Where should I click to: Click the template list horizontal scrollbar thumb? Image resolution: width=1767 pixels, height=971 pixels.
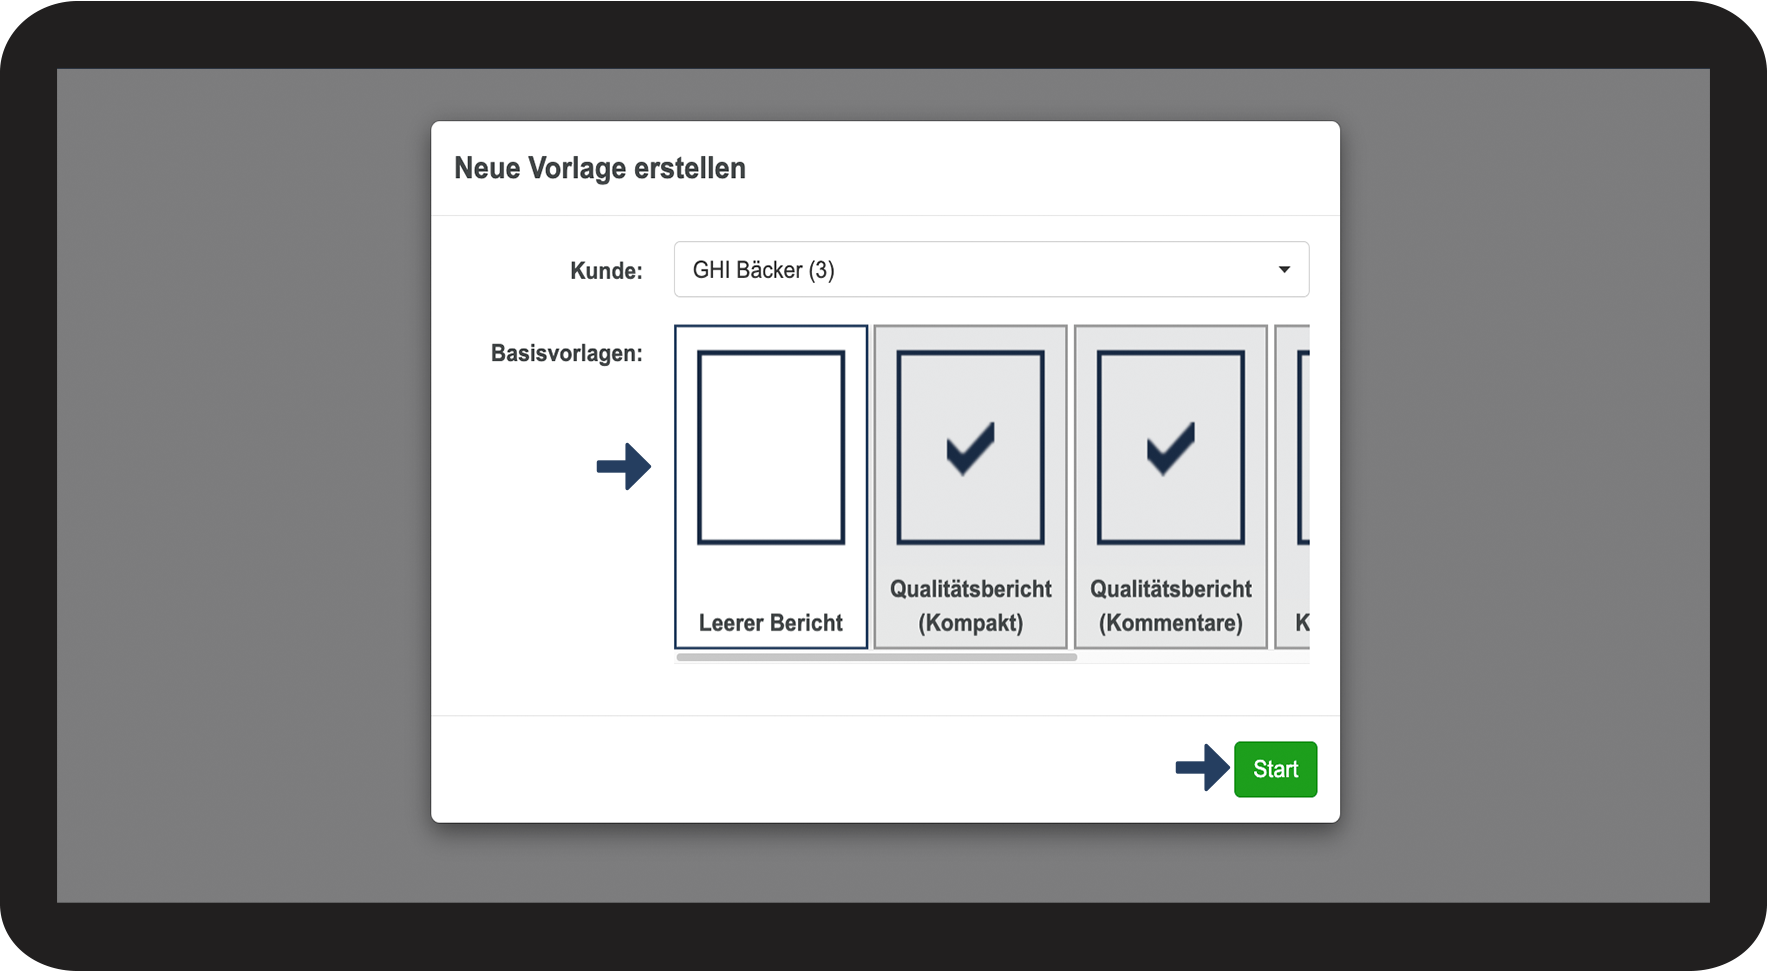[x=876, y=657]
